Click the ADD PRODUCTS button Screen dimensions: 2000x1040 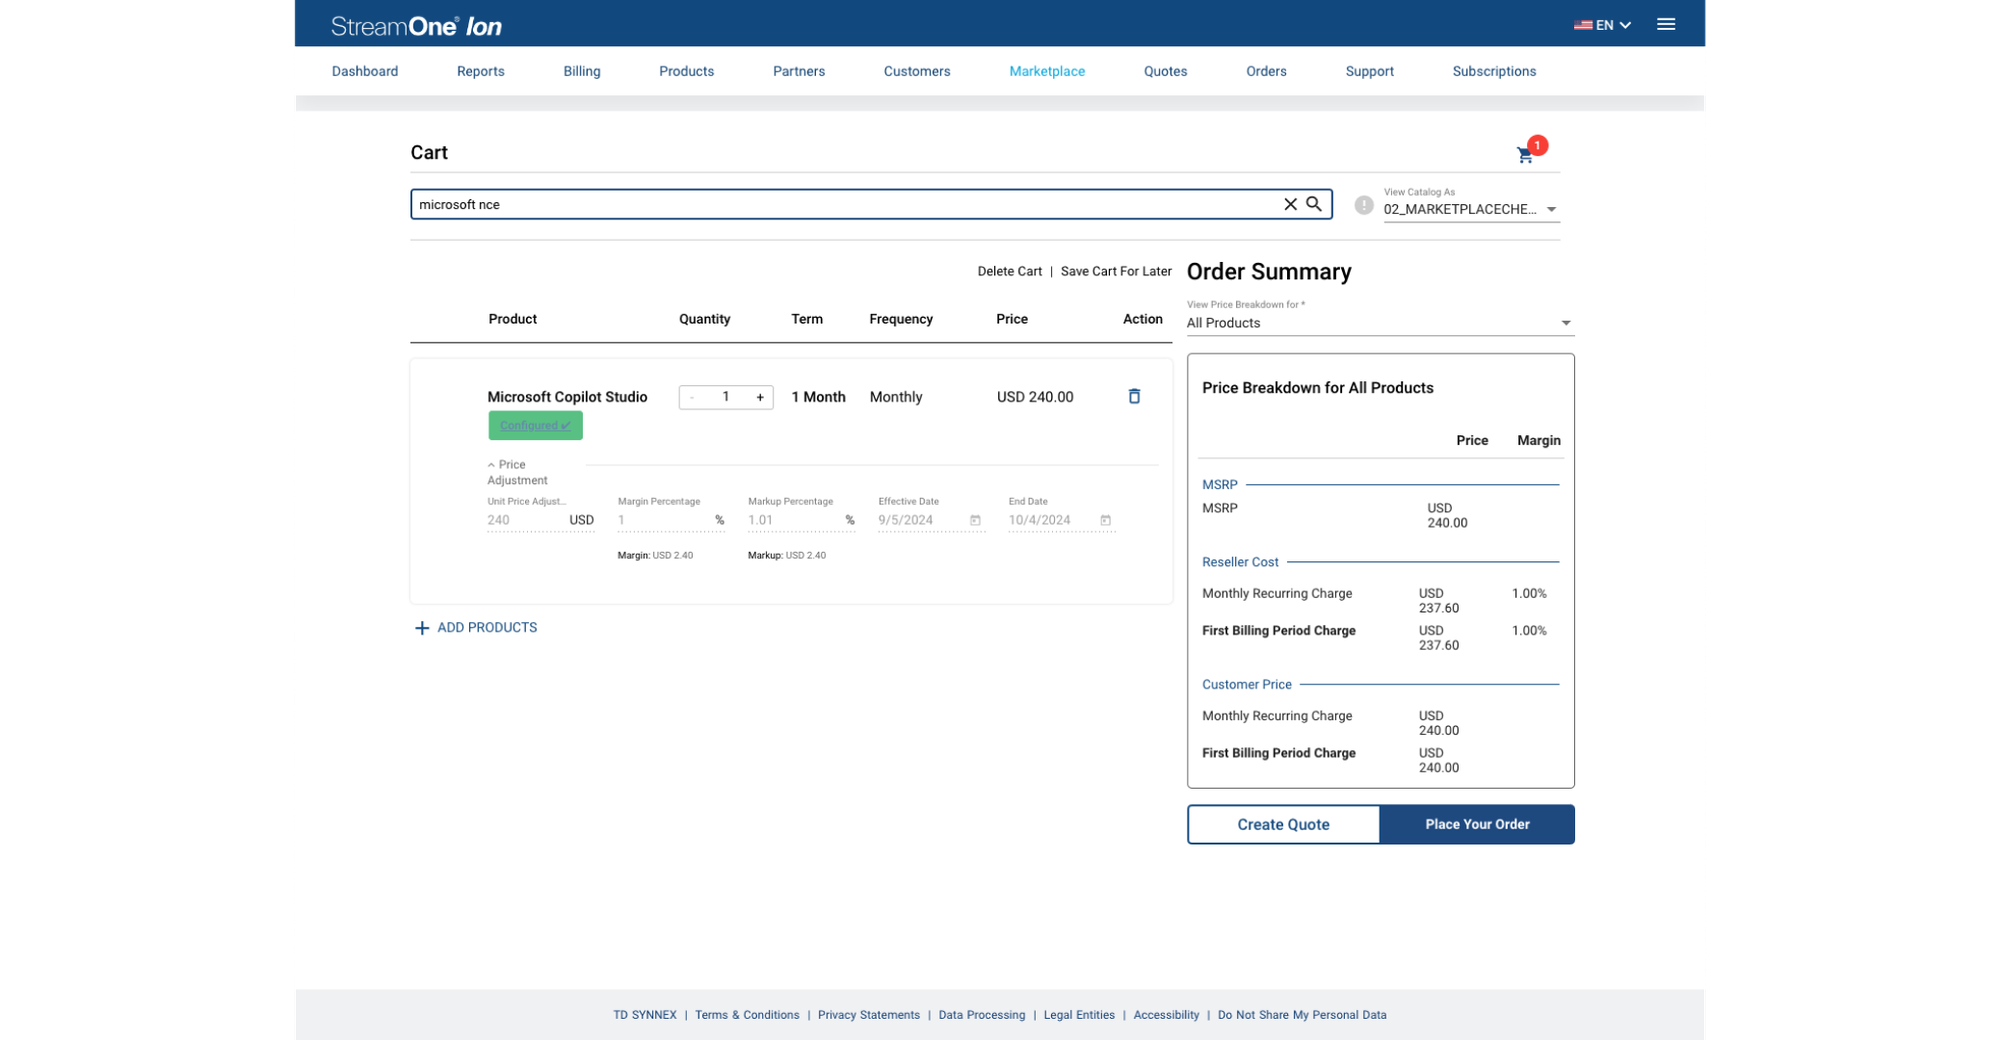point(476,628)
